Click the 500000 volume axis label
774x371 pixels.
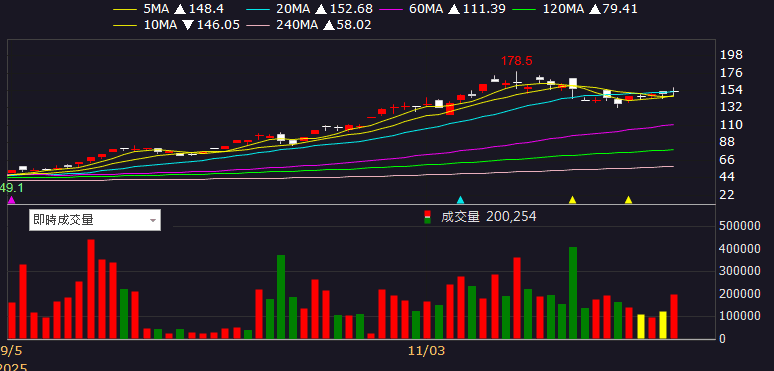pyautogui.click(x=740, y=226)
